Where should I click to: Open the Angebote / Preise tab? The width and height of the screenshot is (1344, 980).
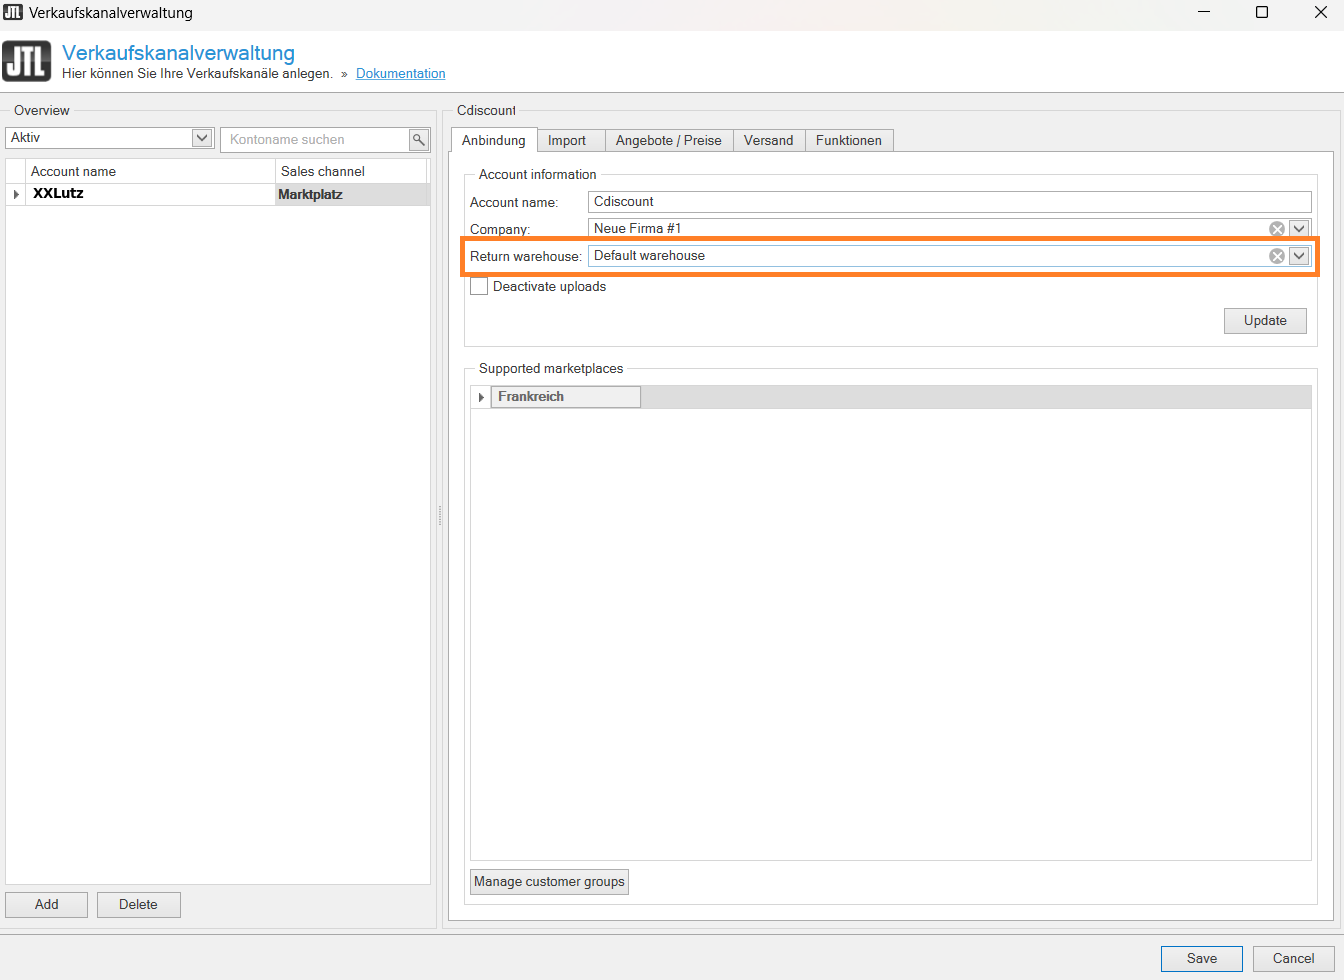pos(668,141)
